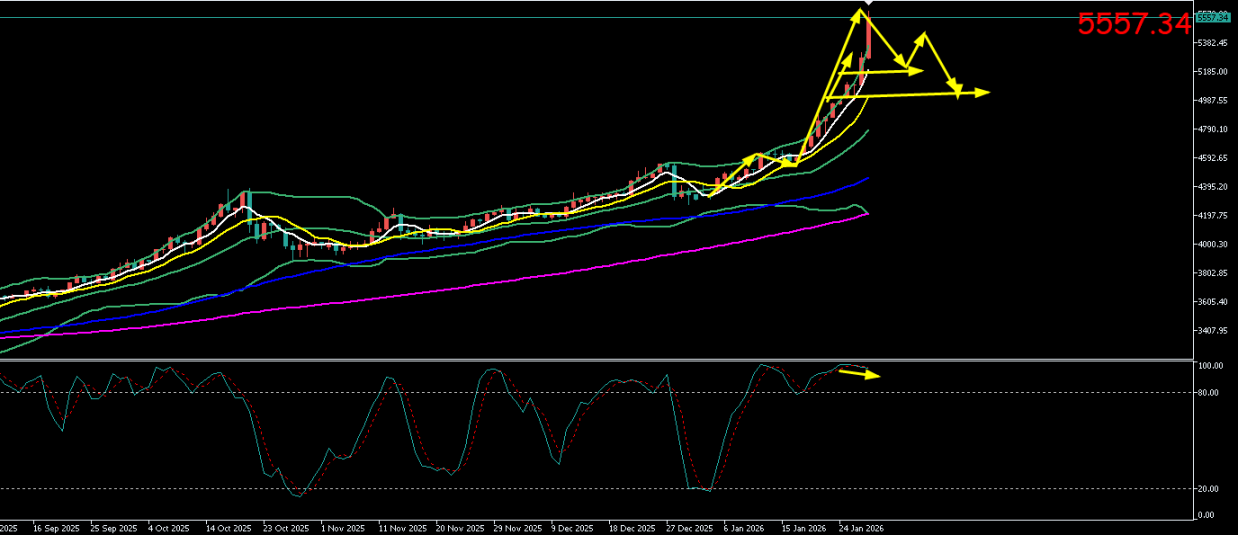Click the 20.00 stochastic level label
1238x535 pixels.
[1207, 489]
